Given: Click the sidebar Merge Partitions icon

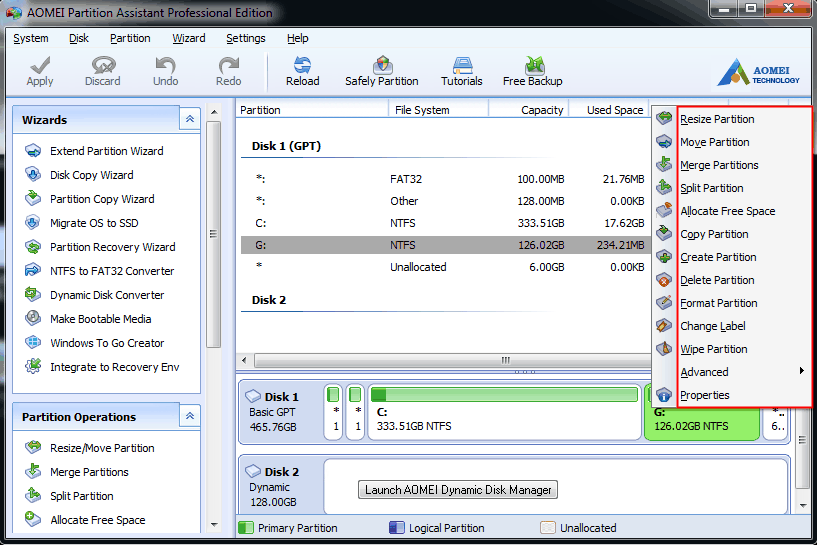Looking at the screenshot, I should point(33,472).
